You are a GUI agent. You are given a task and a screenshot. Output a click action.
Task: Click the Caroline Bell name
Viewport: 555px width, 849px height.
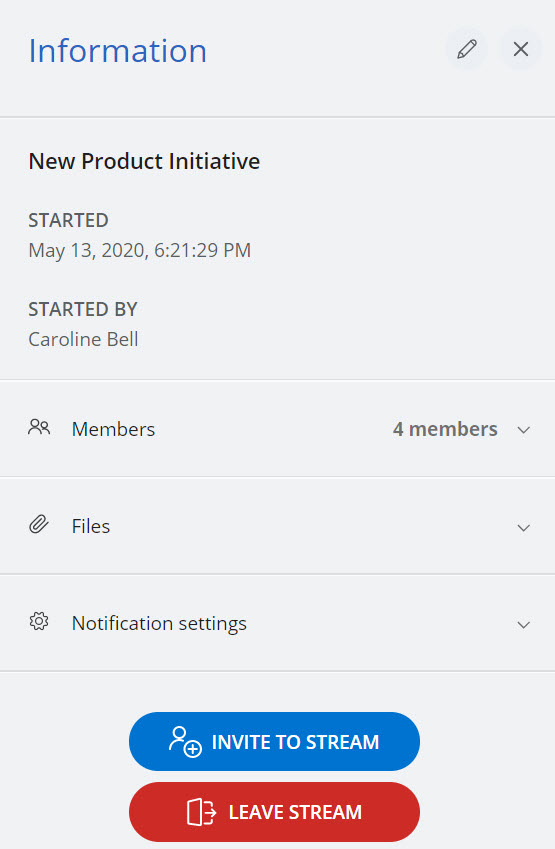(83, 339)
